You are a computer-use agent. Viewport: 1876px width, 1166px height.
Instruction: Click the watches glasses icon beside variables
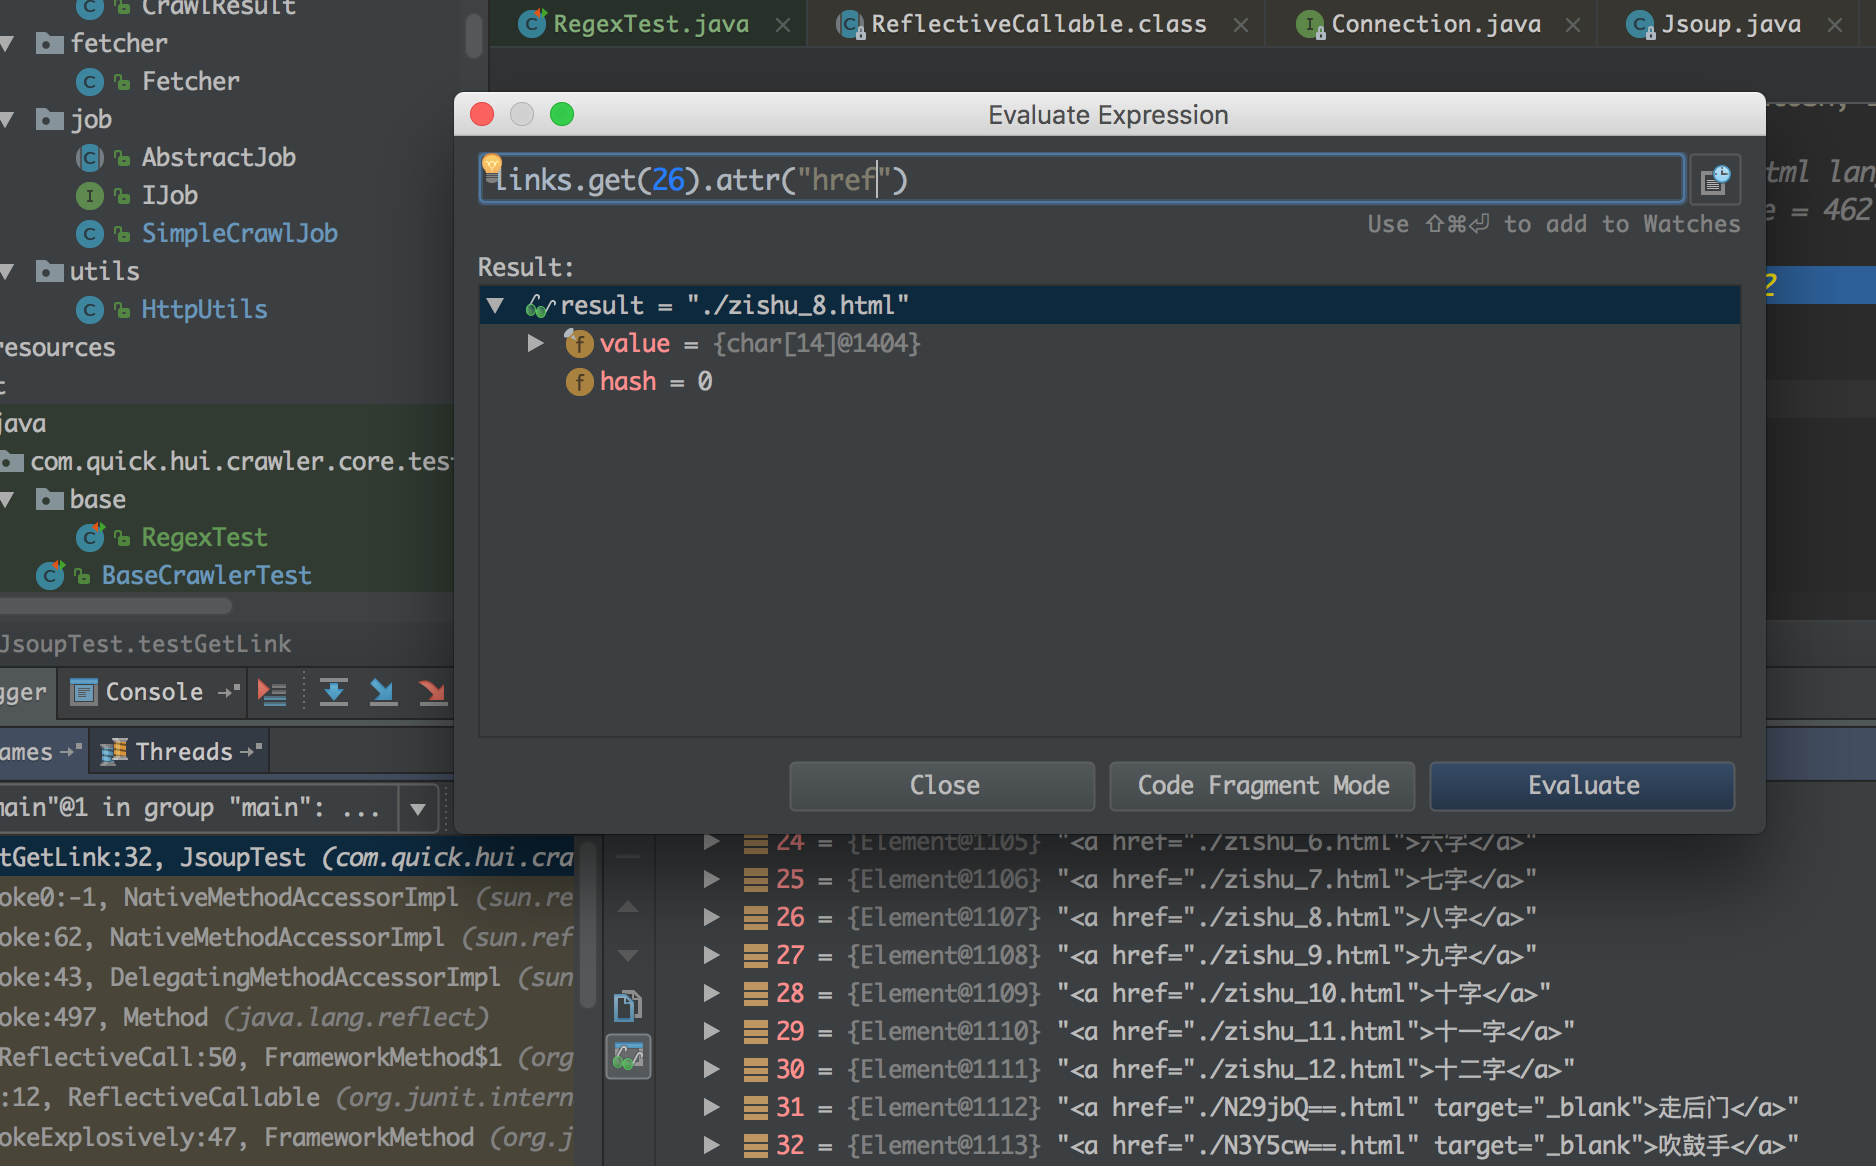[x=628, y=1056]
